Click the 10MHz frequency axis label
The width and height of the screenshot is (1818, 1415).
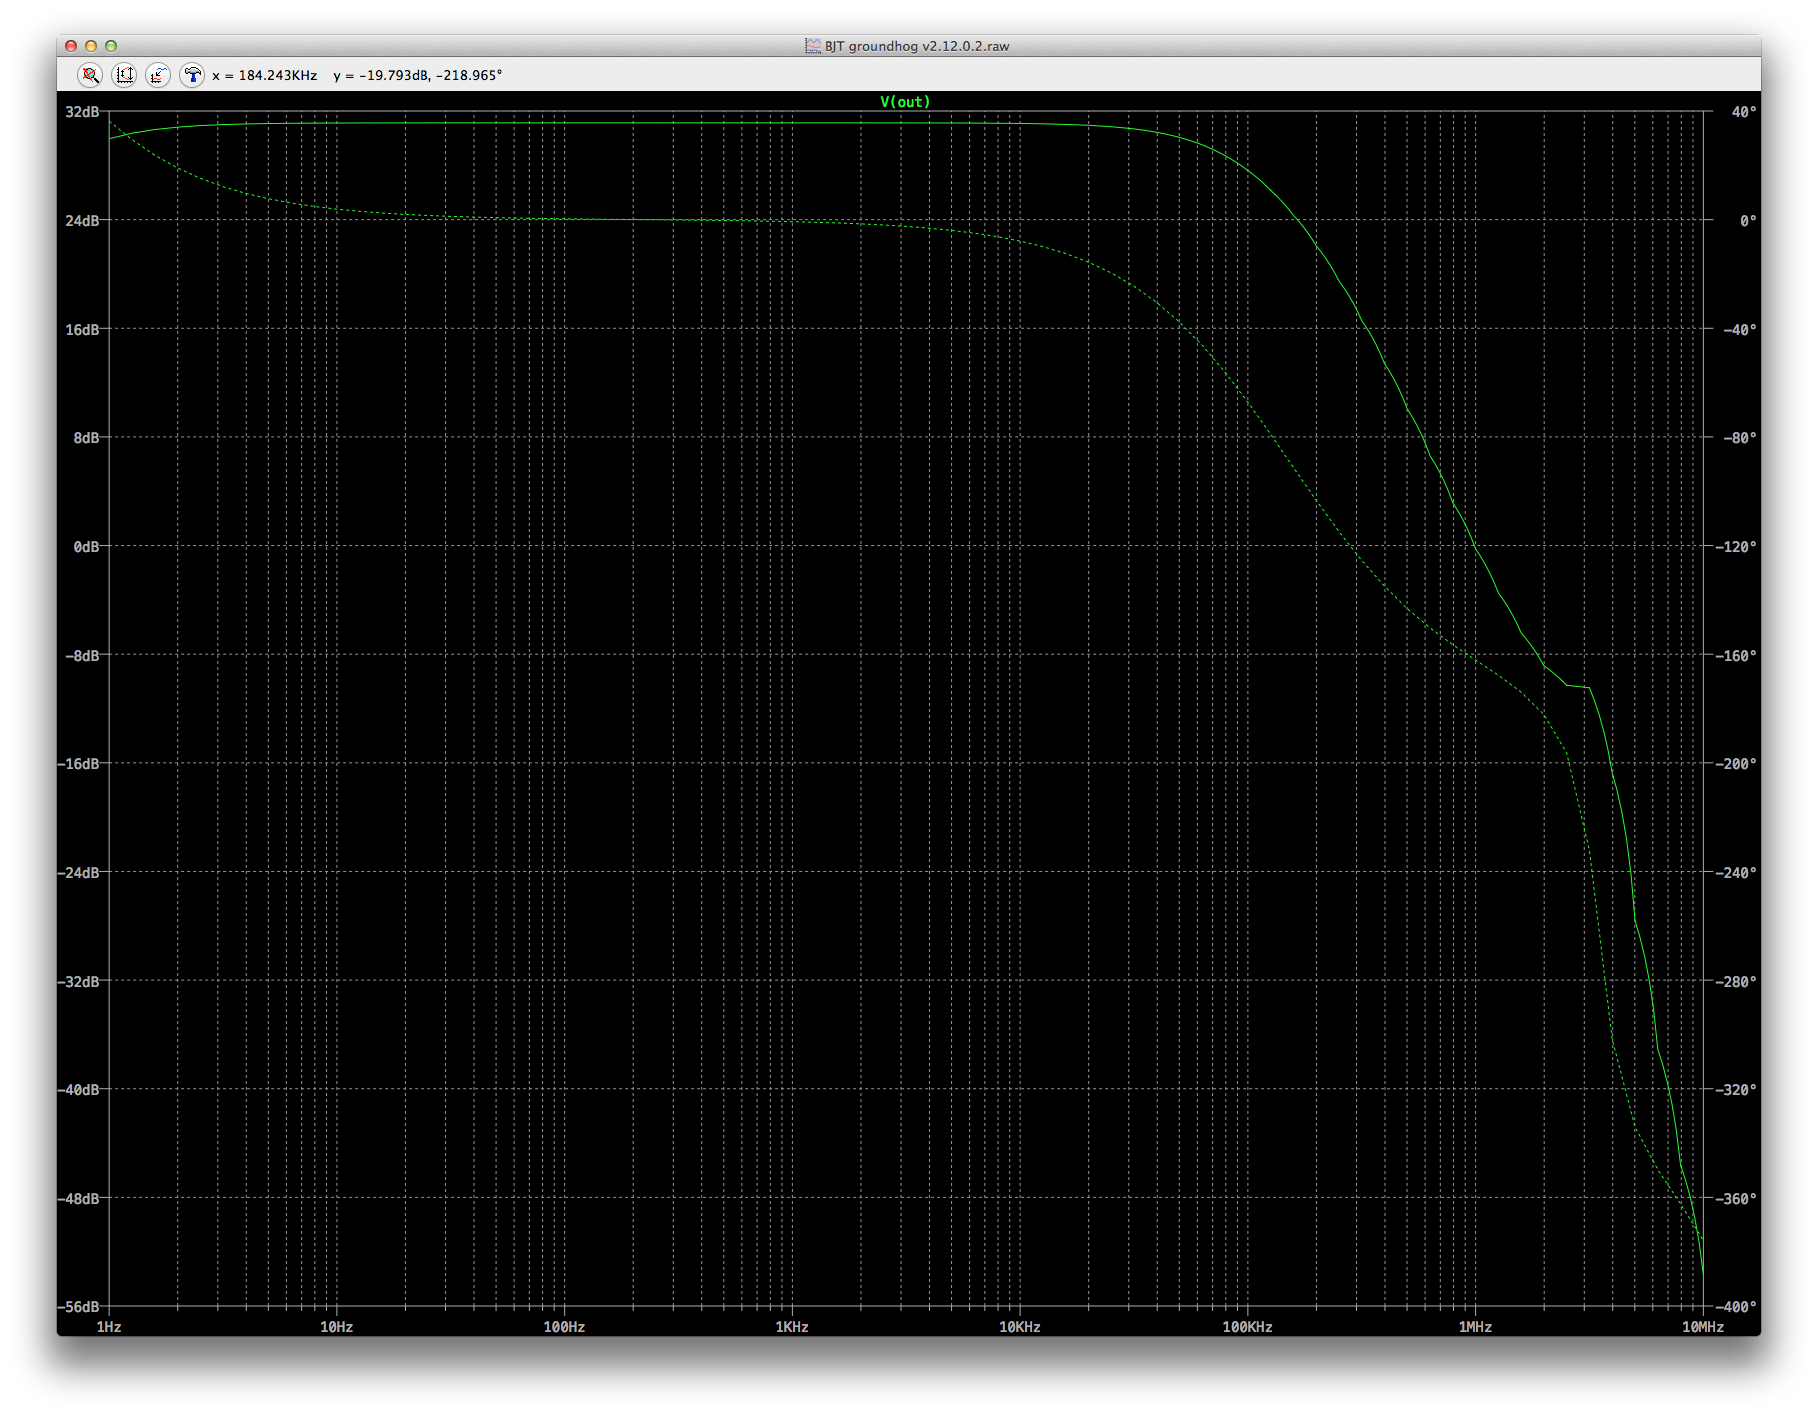1703,1327
